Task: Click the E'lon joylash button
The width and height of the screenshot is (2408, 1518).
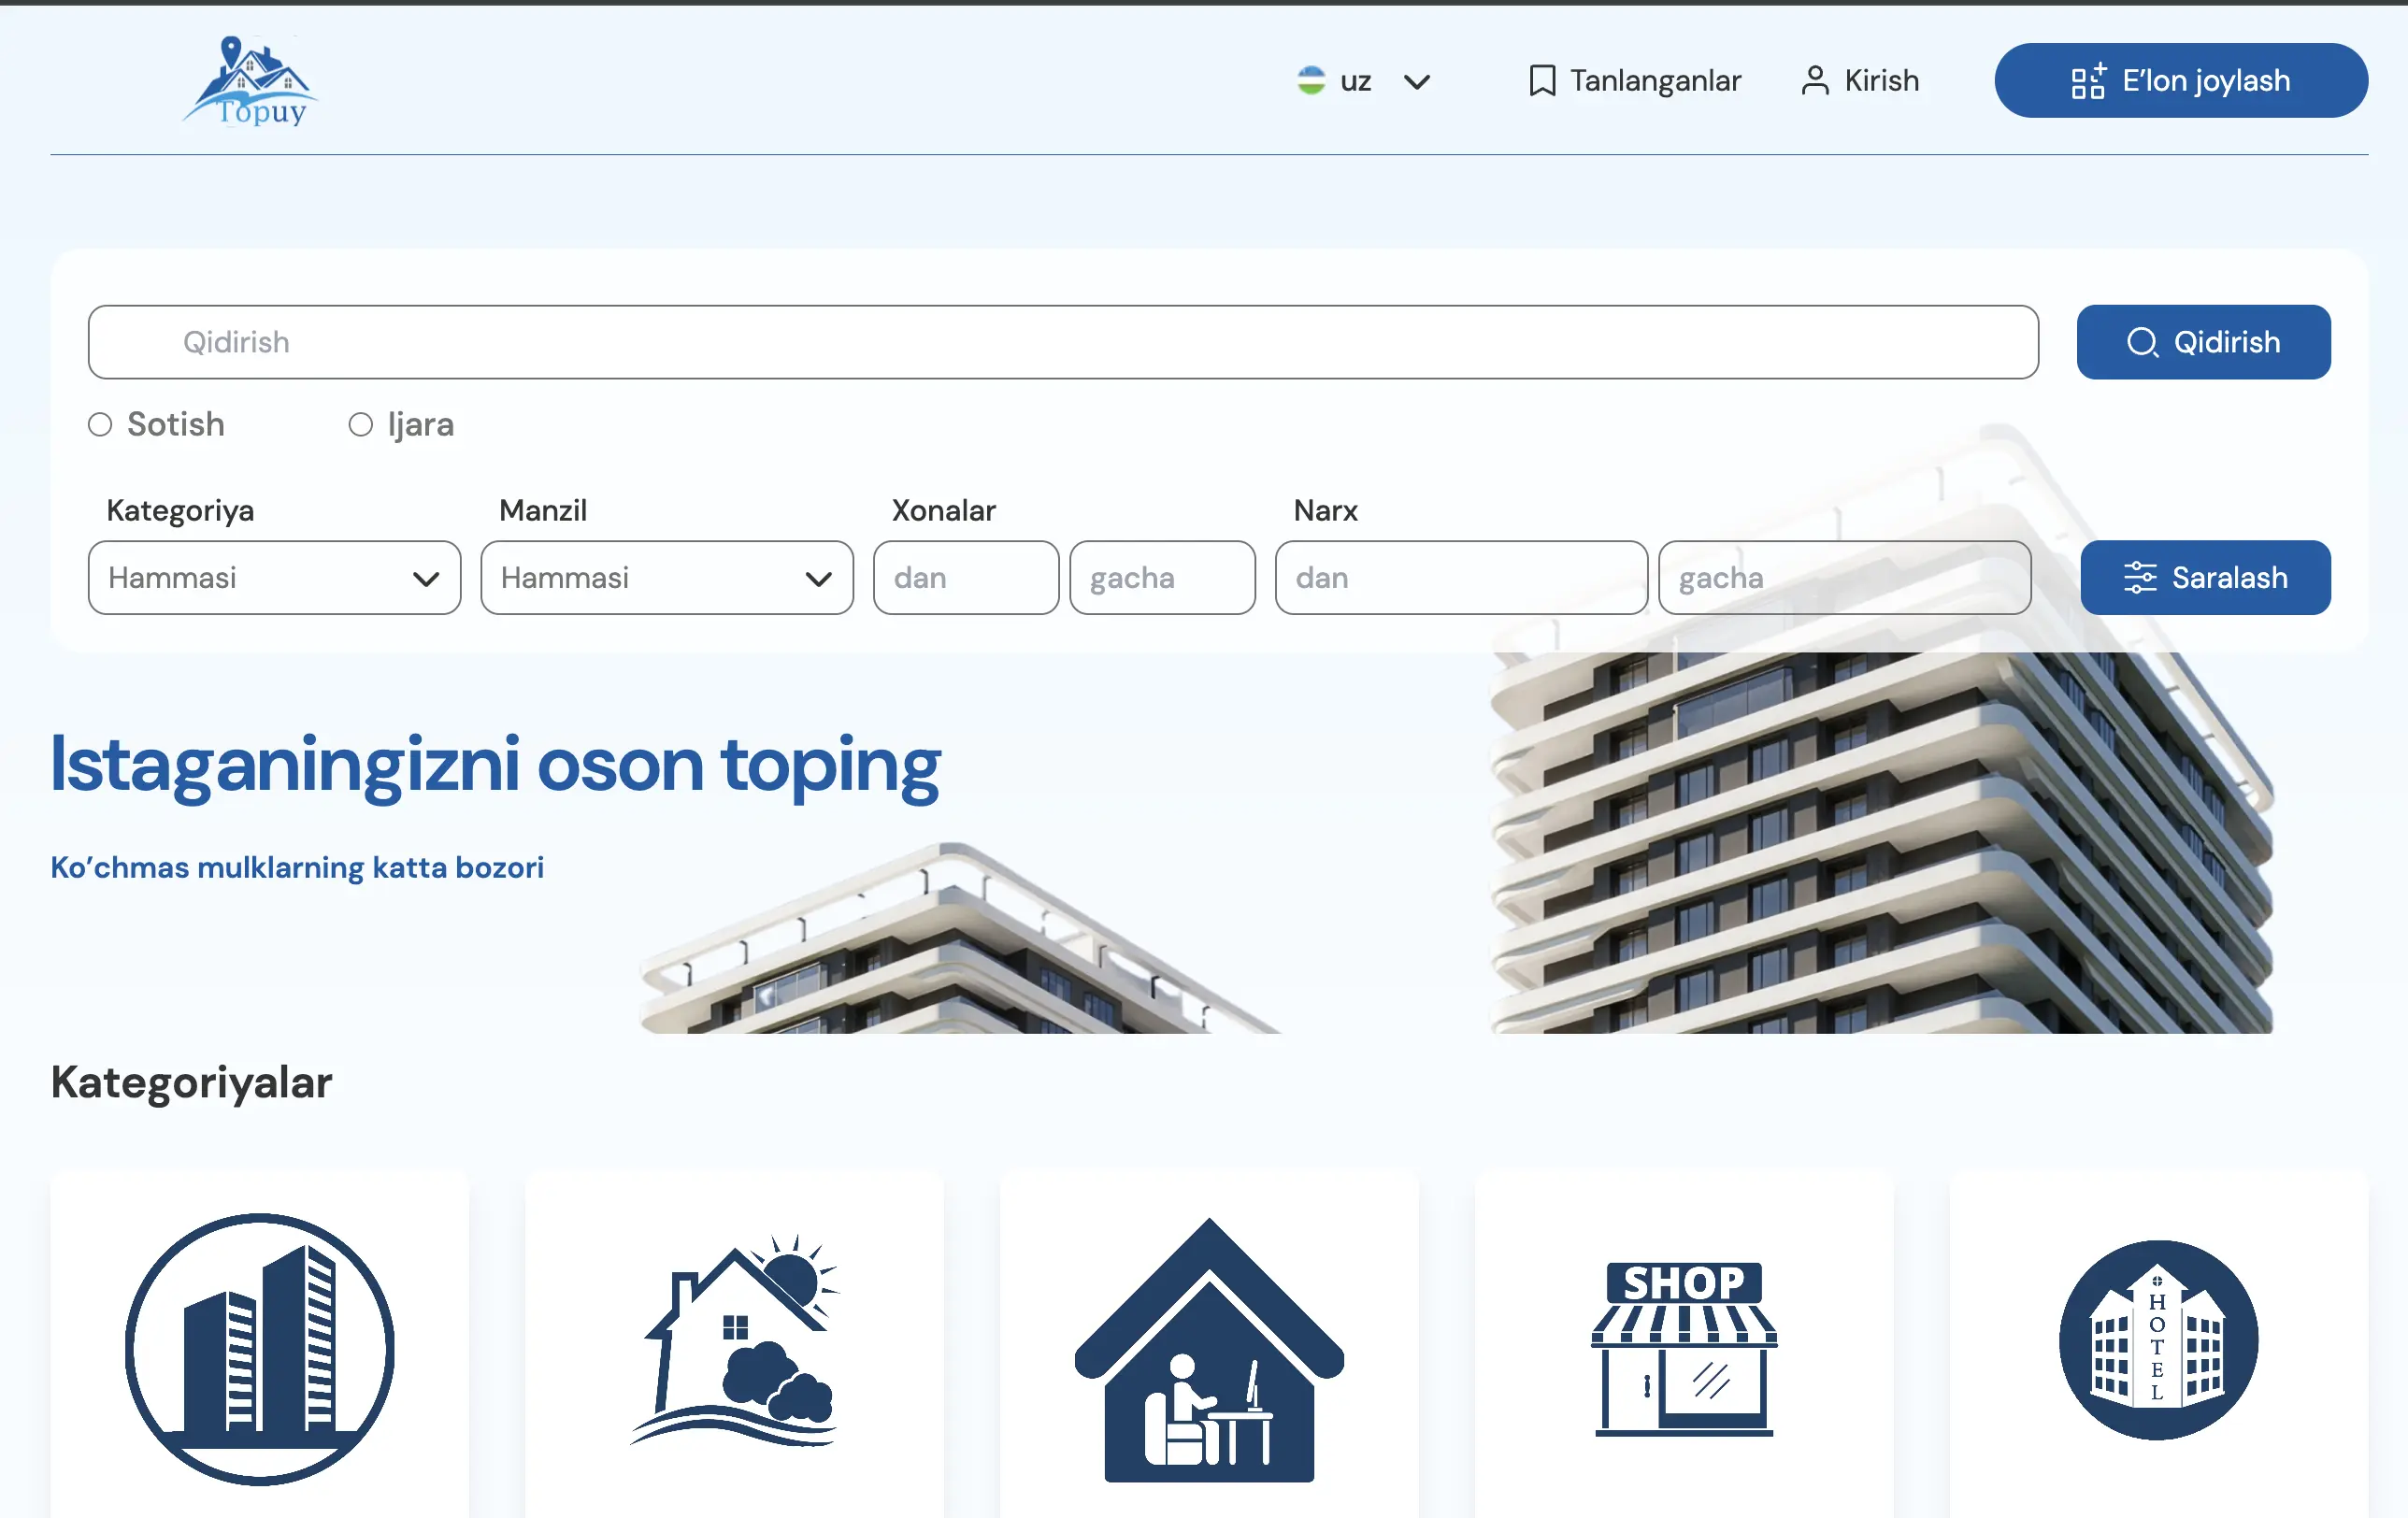Action: pos(2180,80)
